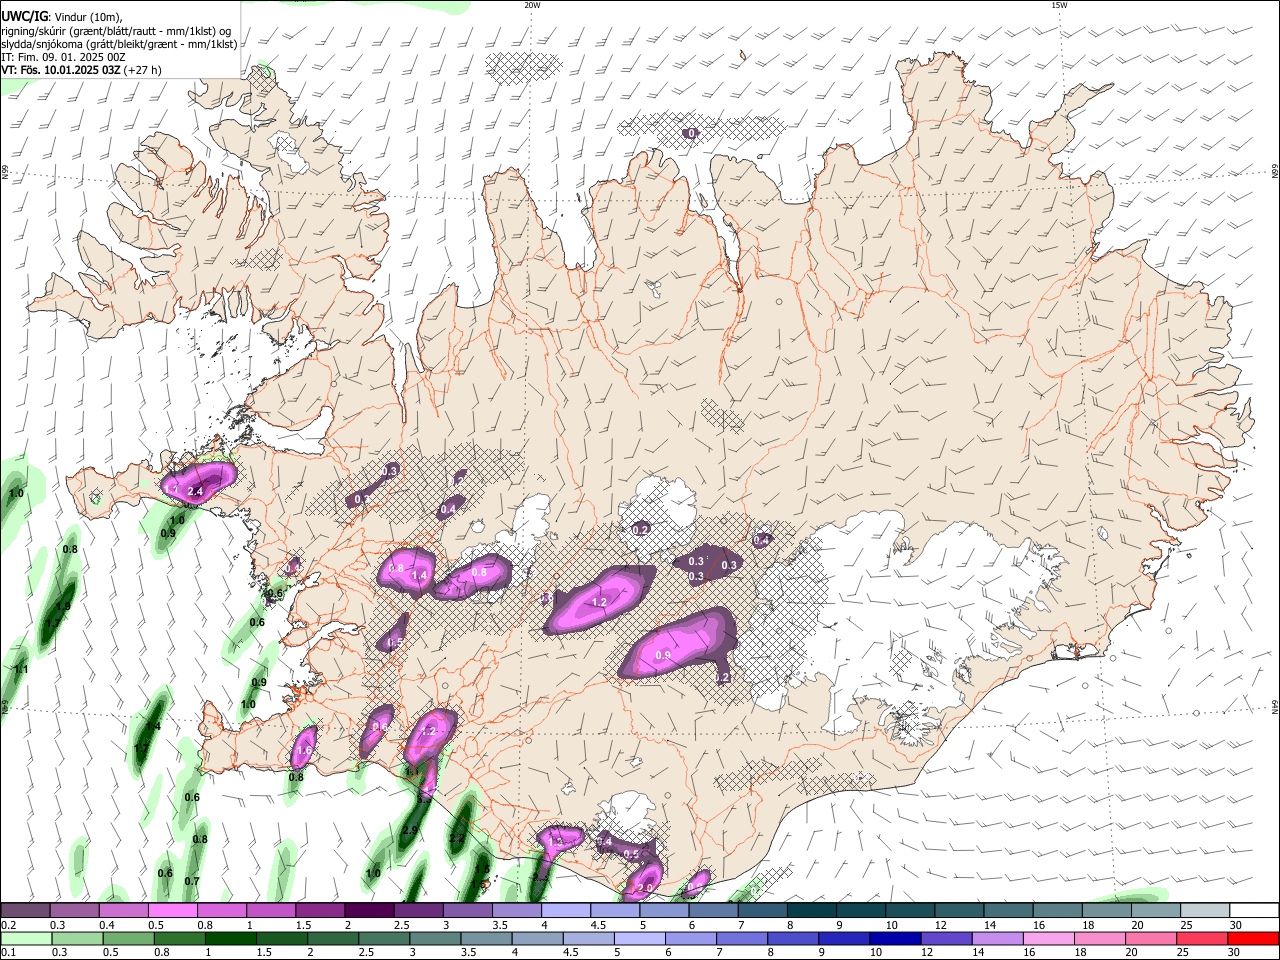Click the 'slydda/snjókoma' legend description line

(119, 44)
